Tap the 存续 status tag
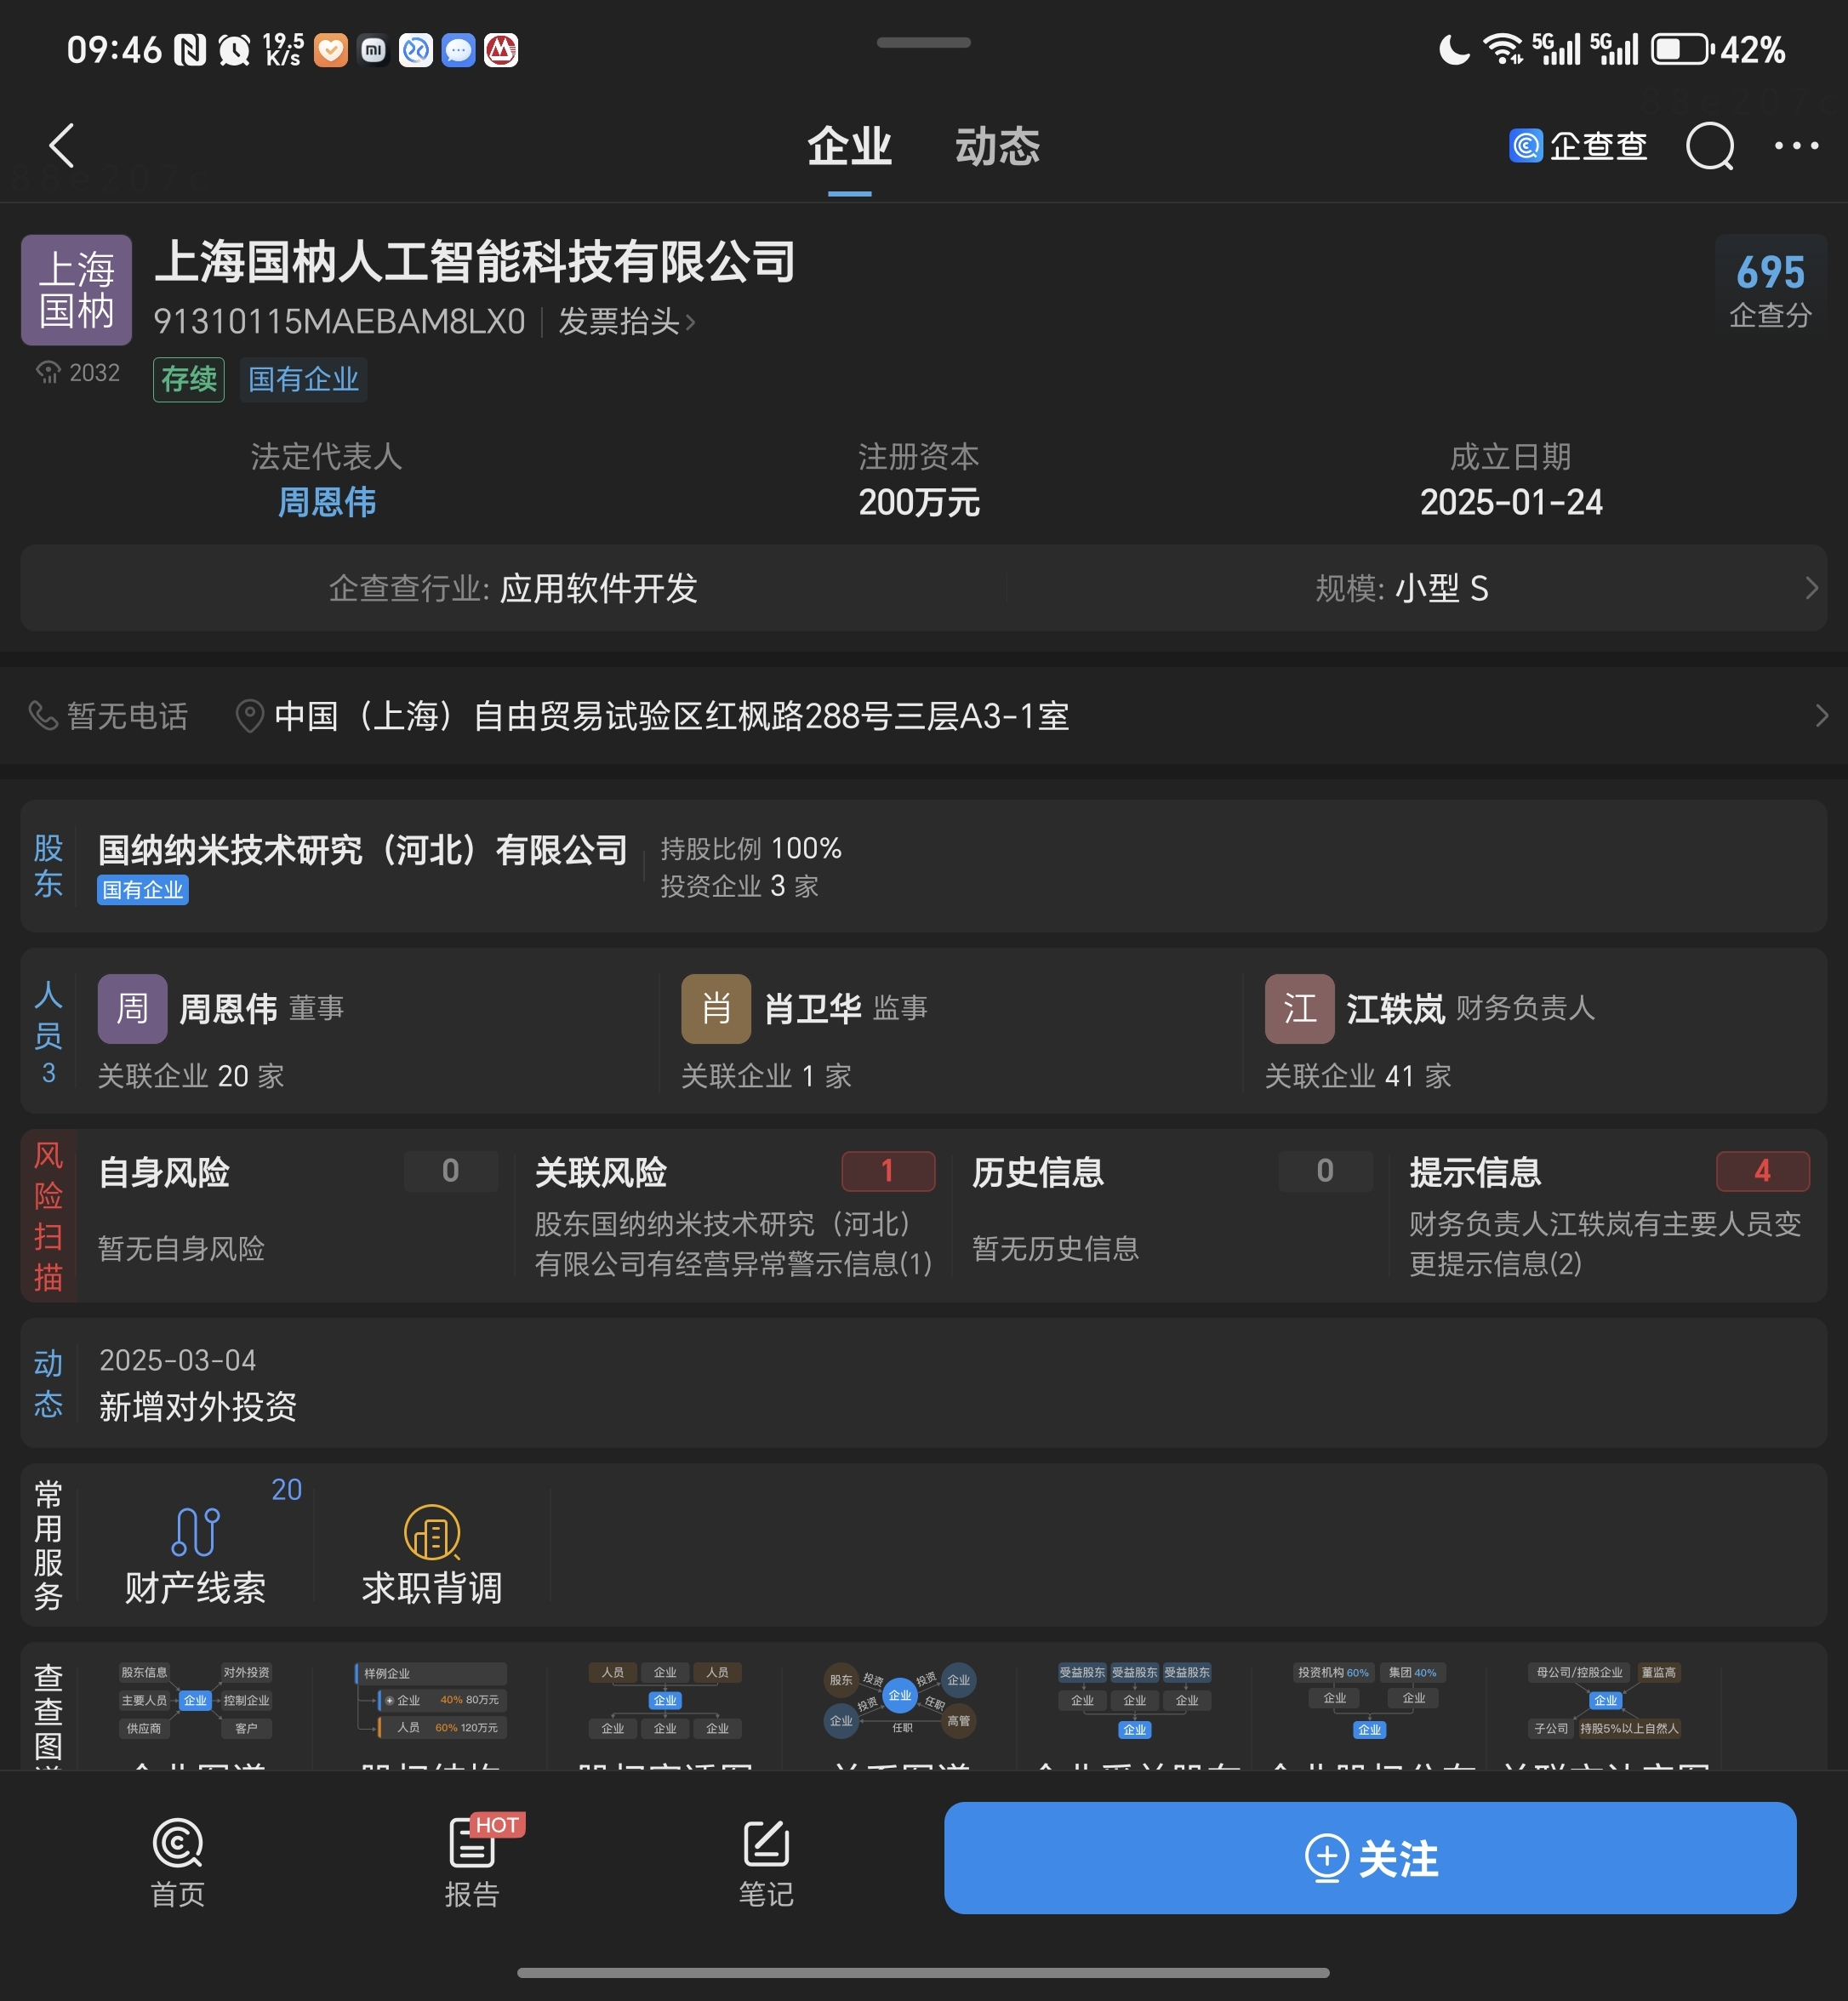1848x2001 pixels. (188, 379)
